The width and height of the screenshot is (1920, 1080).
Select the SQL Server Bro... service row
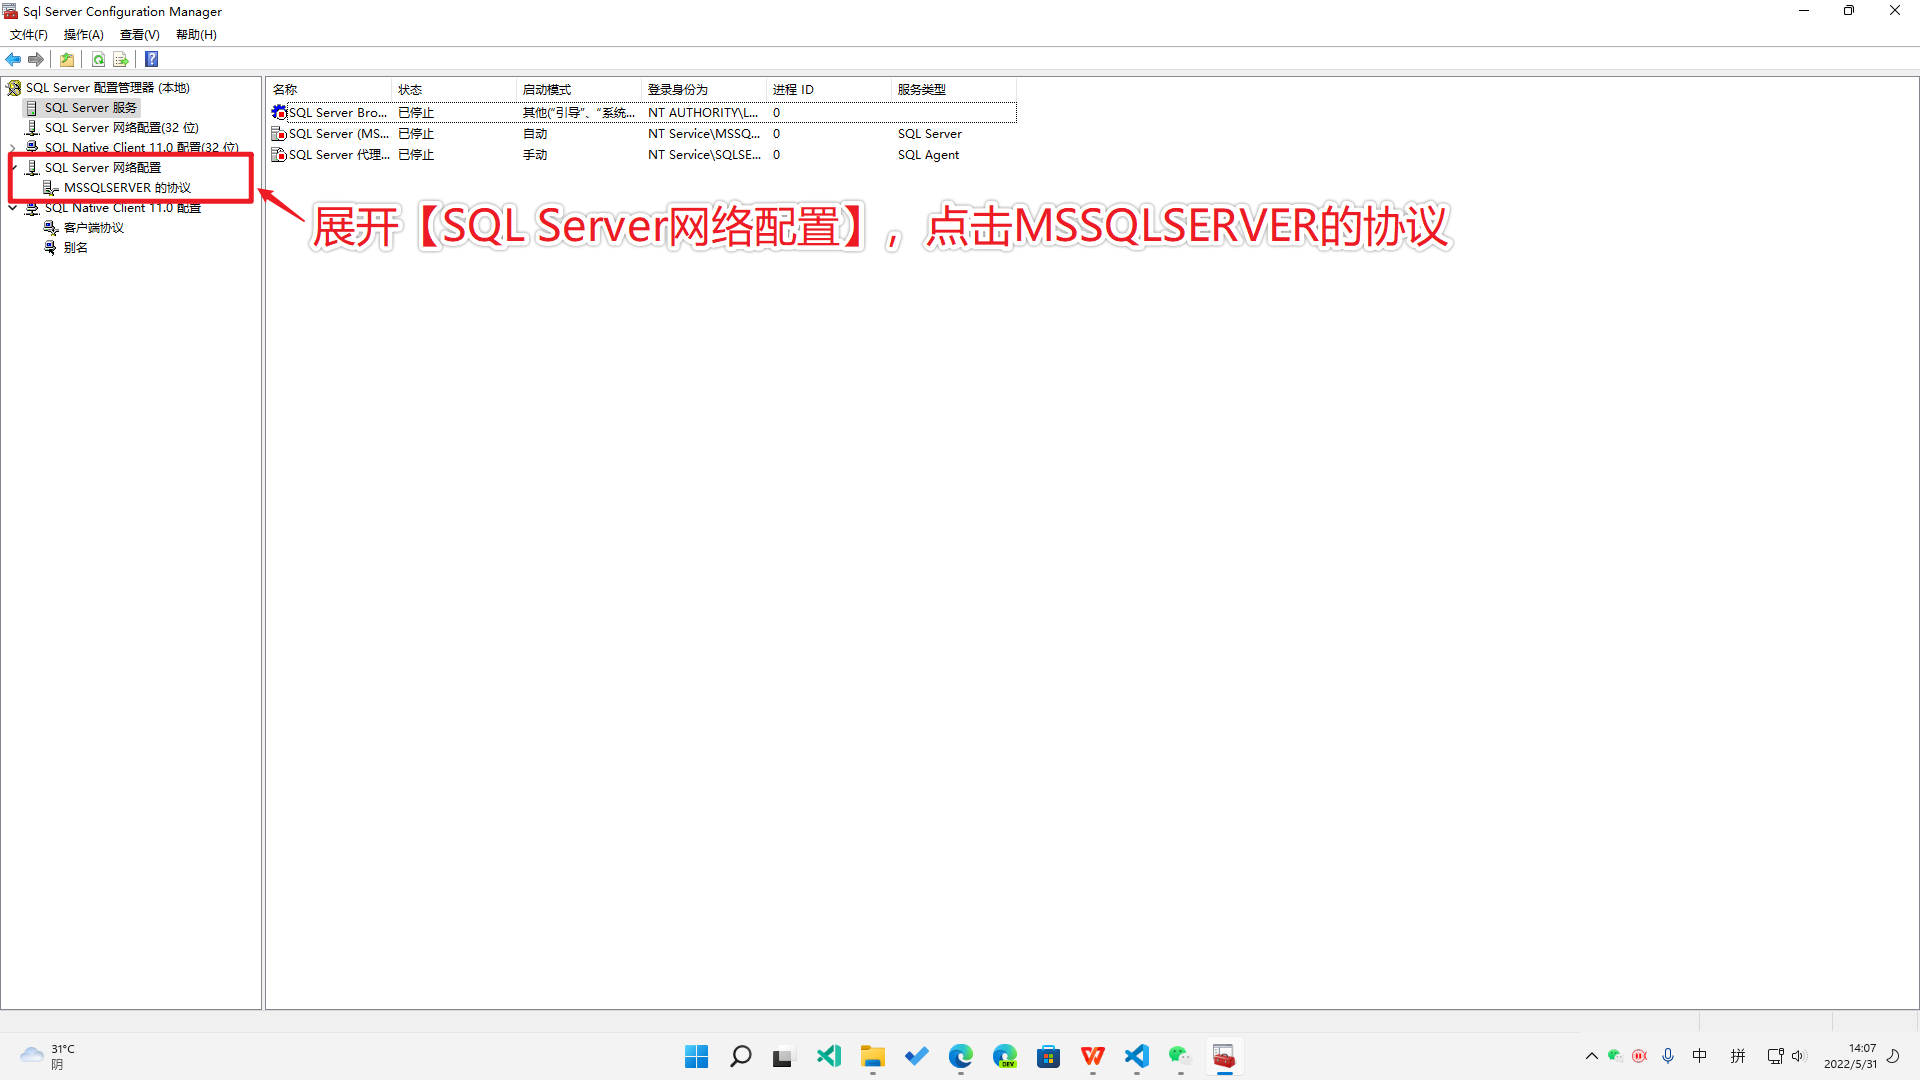click(642, 113)
